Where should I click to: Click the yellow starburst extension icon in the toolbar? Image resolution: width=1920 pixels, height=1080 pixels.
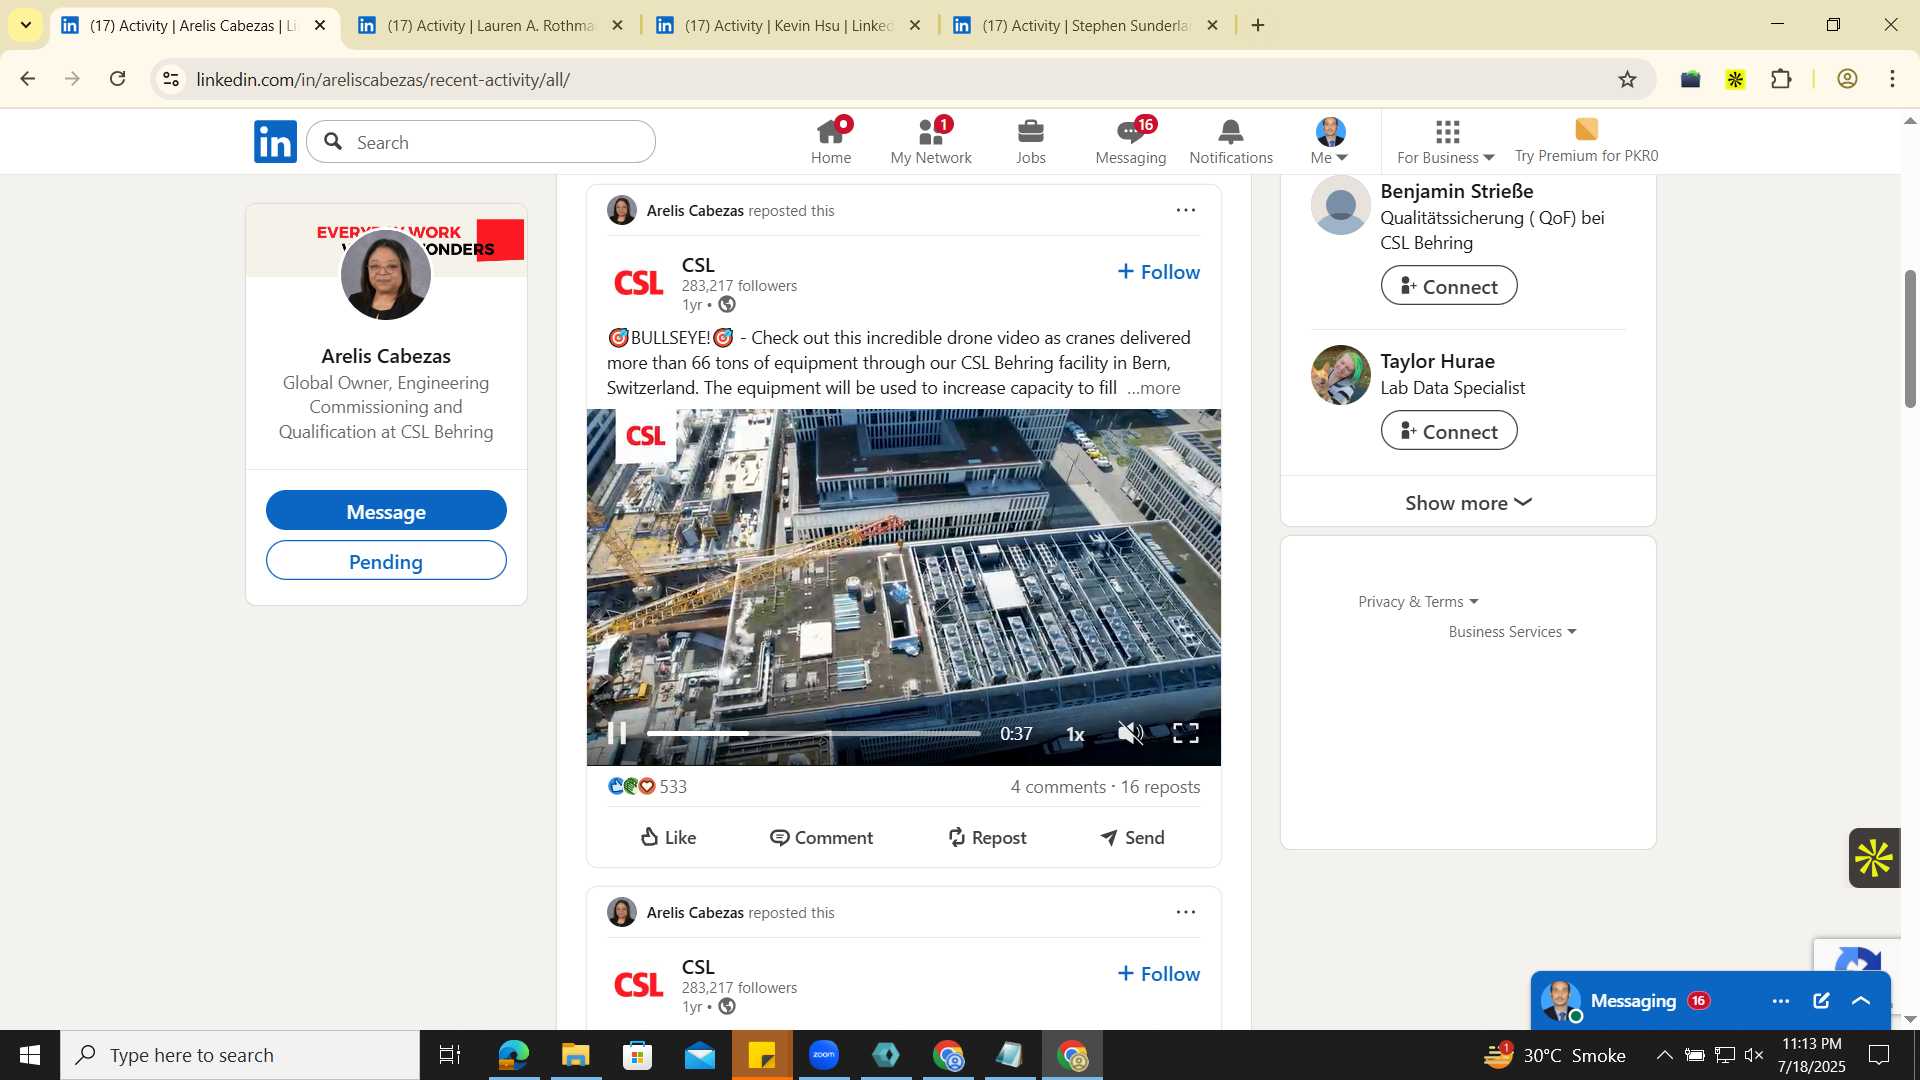point(1735,79)
